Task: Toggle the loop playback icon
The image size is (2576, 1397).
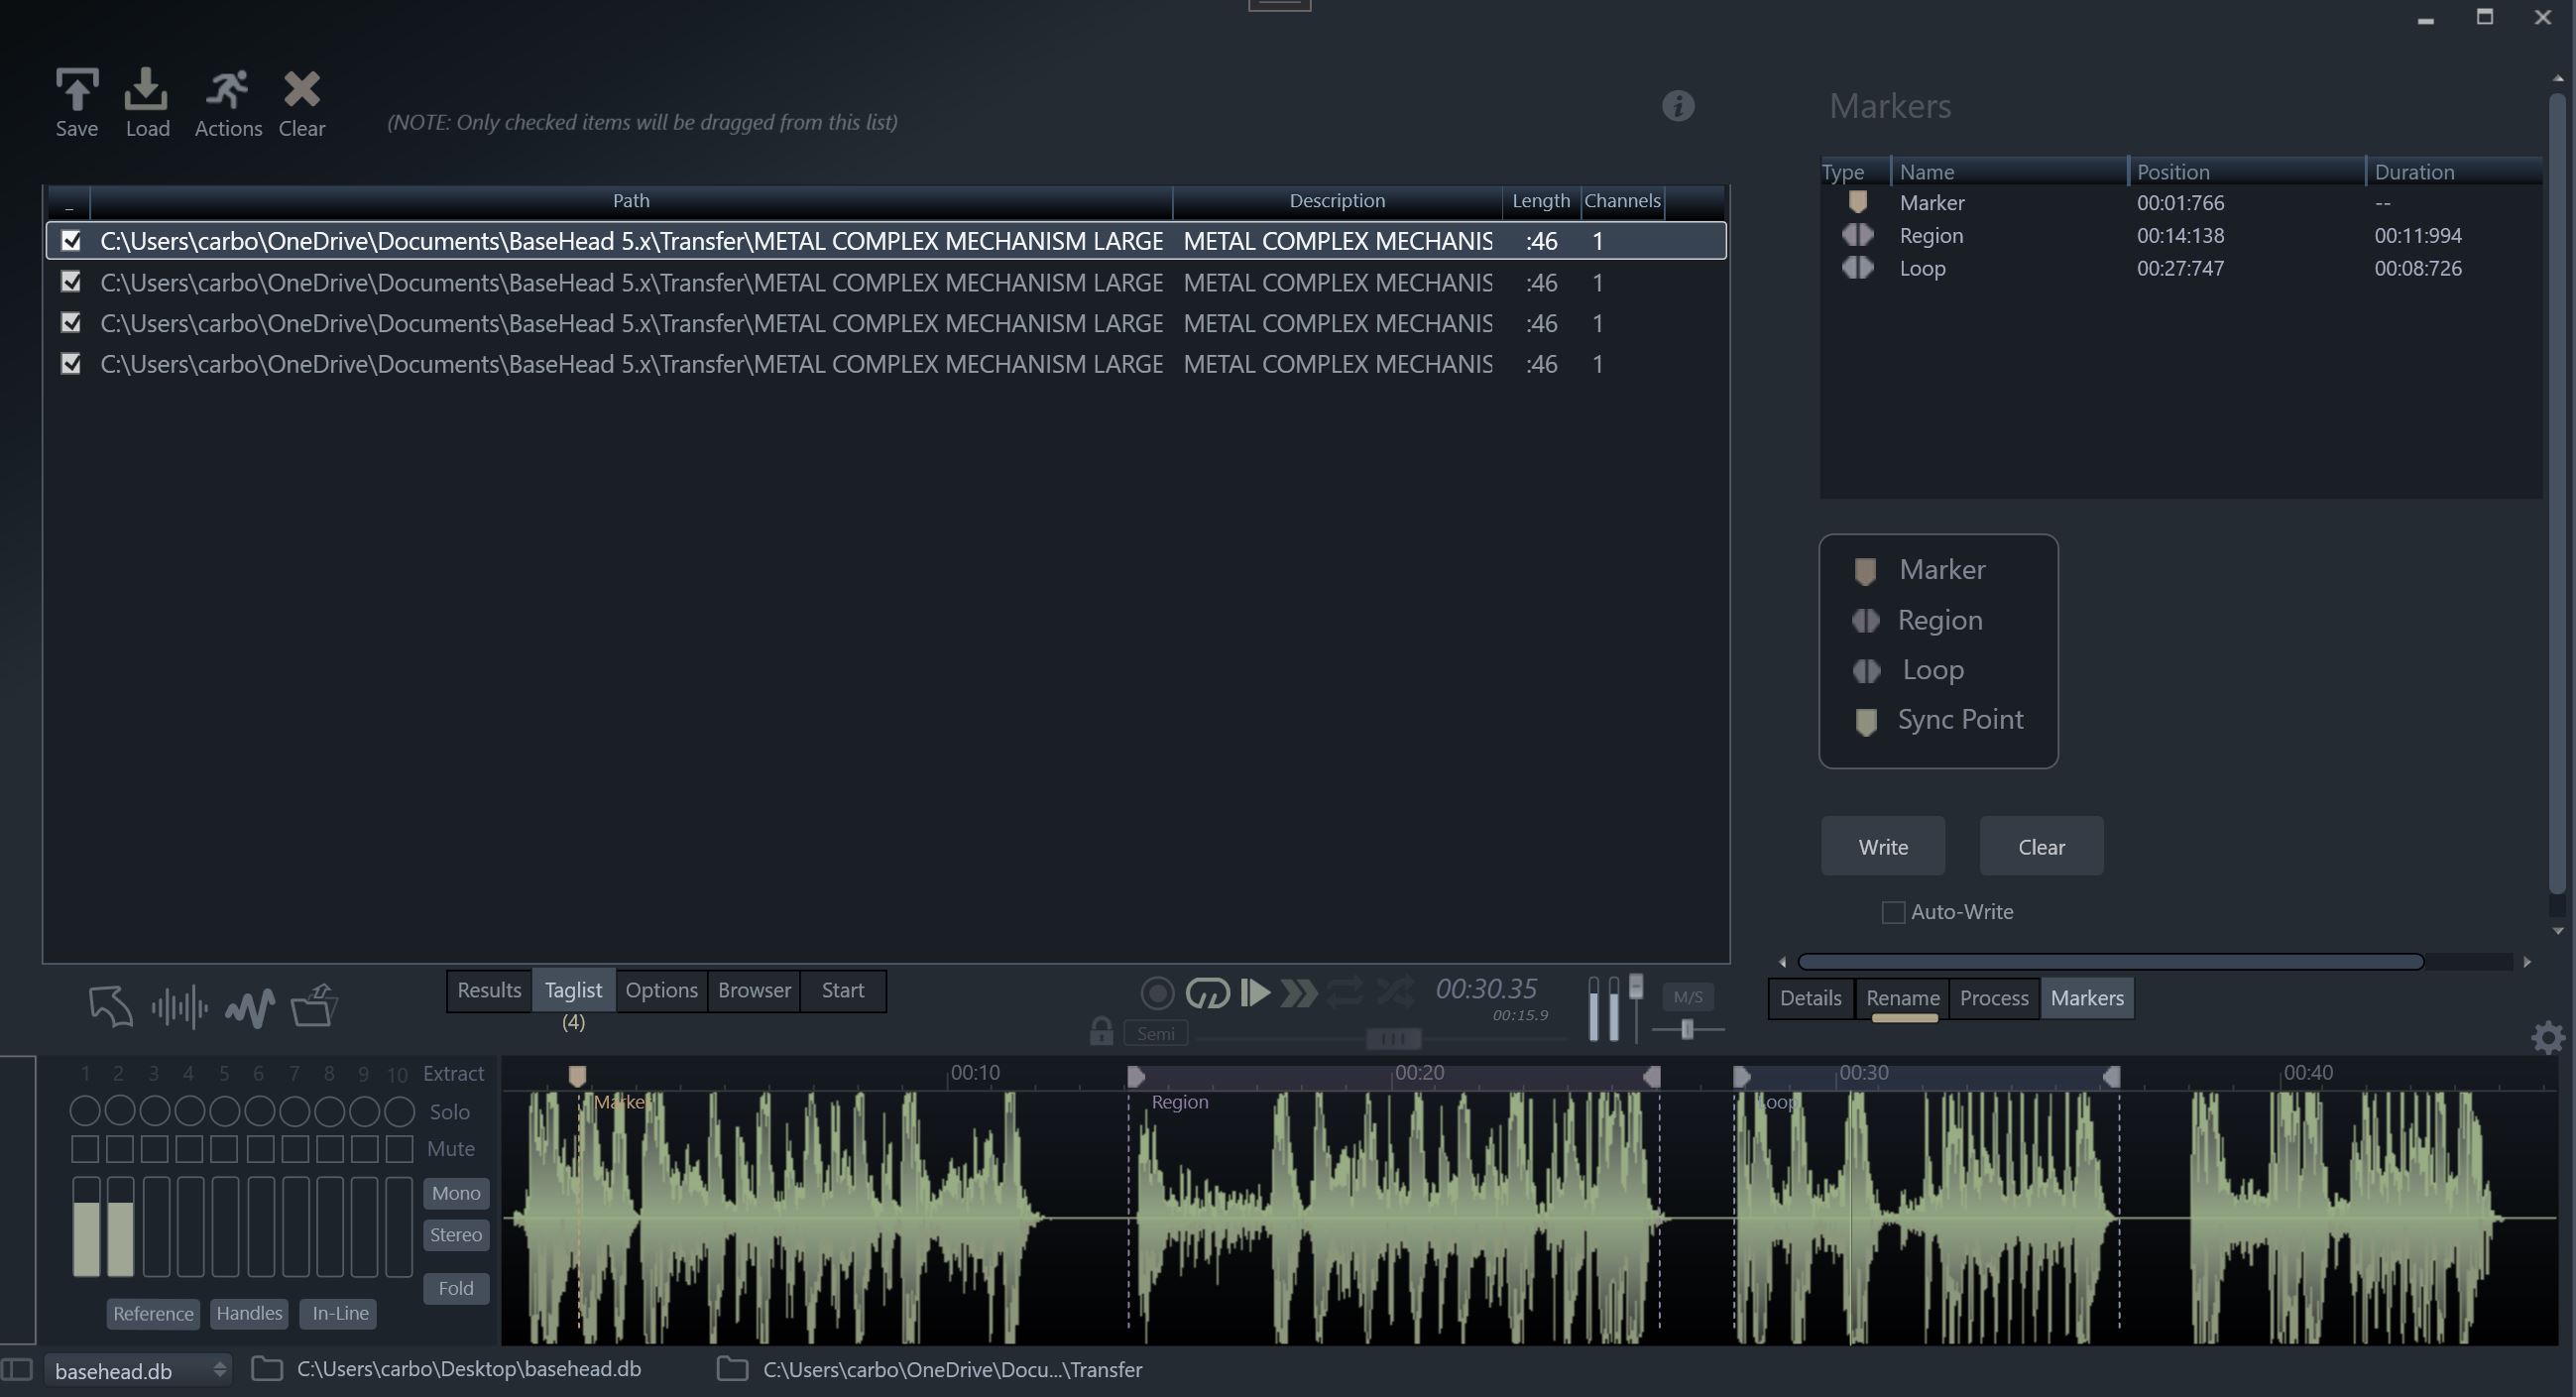Action: coord(1207,993)
